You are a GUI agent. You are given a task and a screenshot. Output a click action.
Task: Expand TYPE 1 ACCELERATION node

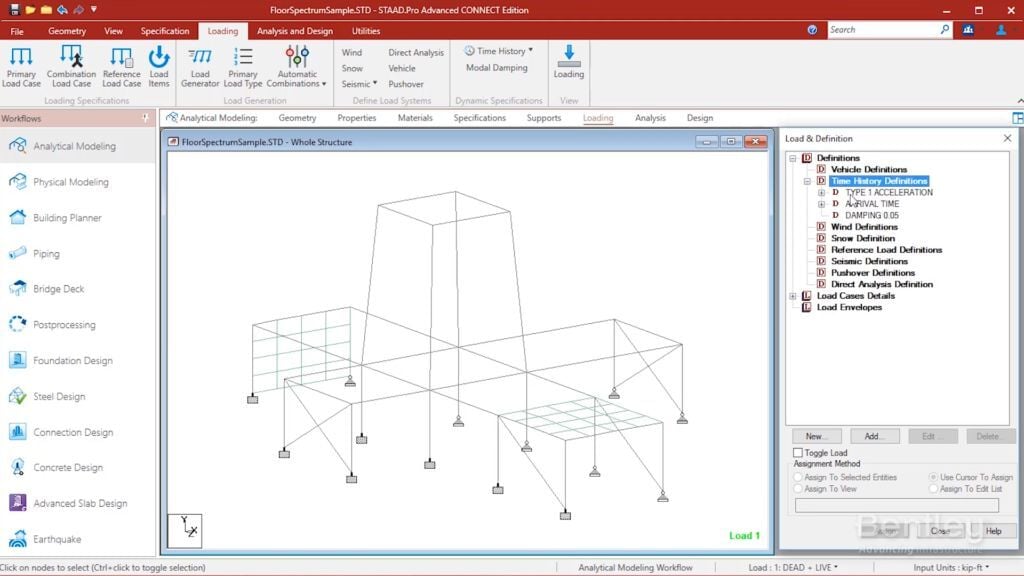822,193
